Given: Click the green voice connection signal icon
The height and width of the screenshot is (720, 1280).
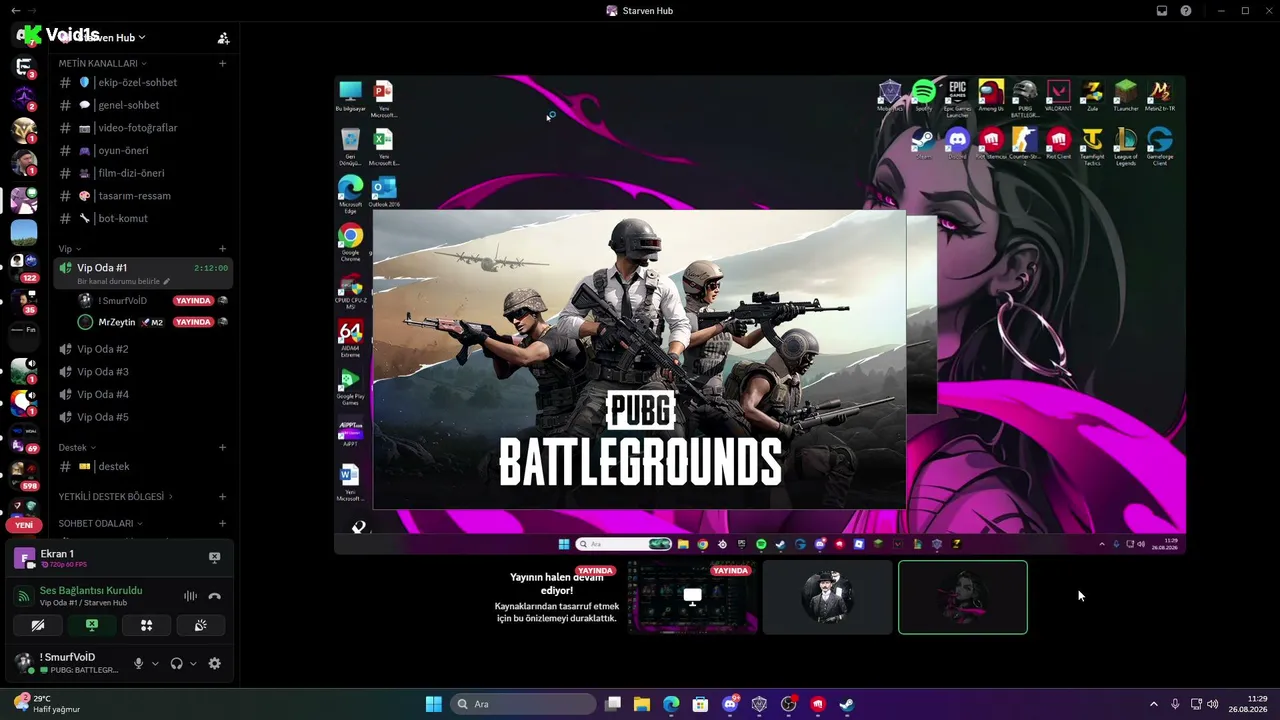Looking at the screenshot, I should pos(24,596).
